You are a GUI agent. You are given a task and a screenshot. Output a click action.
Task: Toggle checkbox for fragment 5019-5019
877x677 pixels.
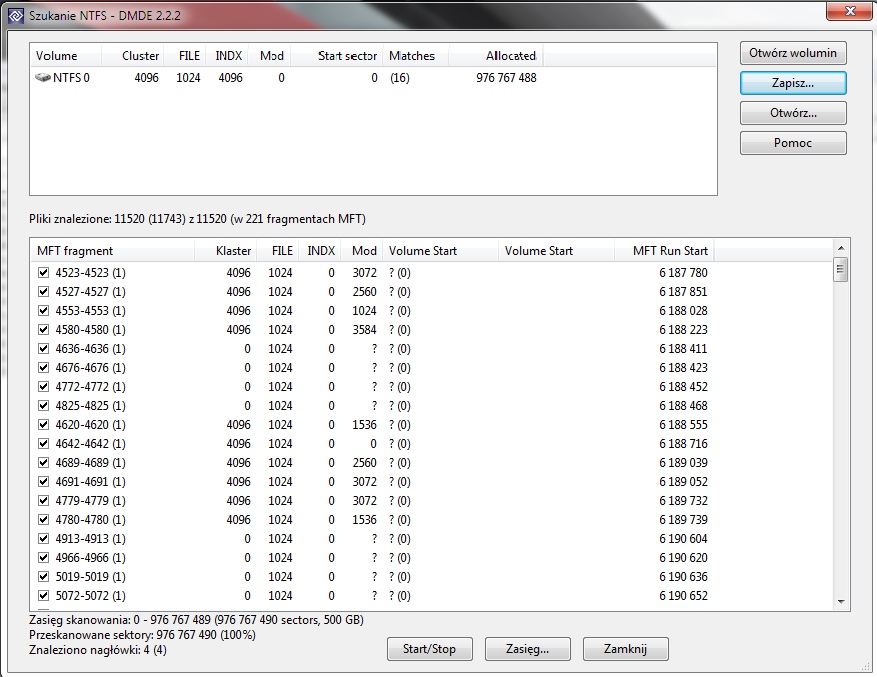pyautogui.click(x=43, y=577)
